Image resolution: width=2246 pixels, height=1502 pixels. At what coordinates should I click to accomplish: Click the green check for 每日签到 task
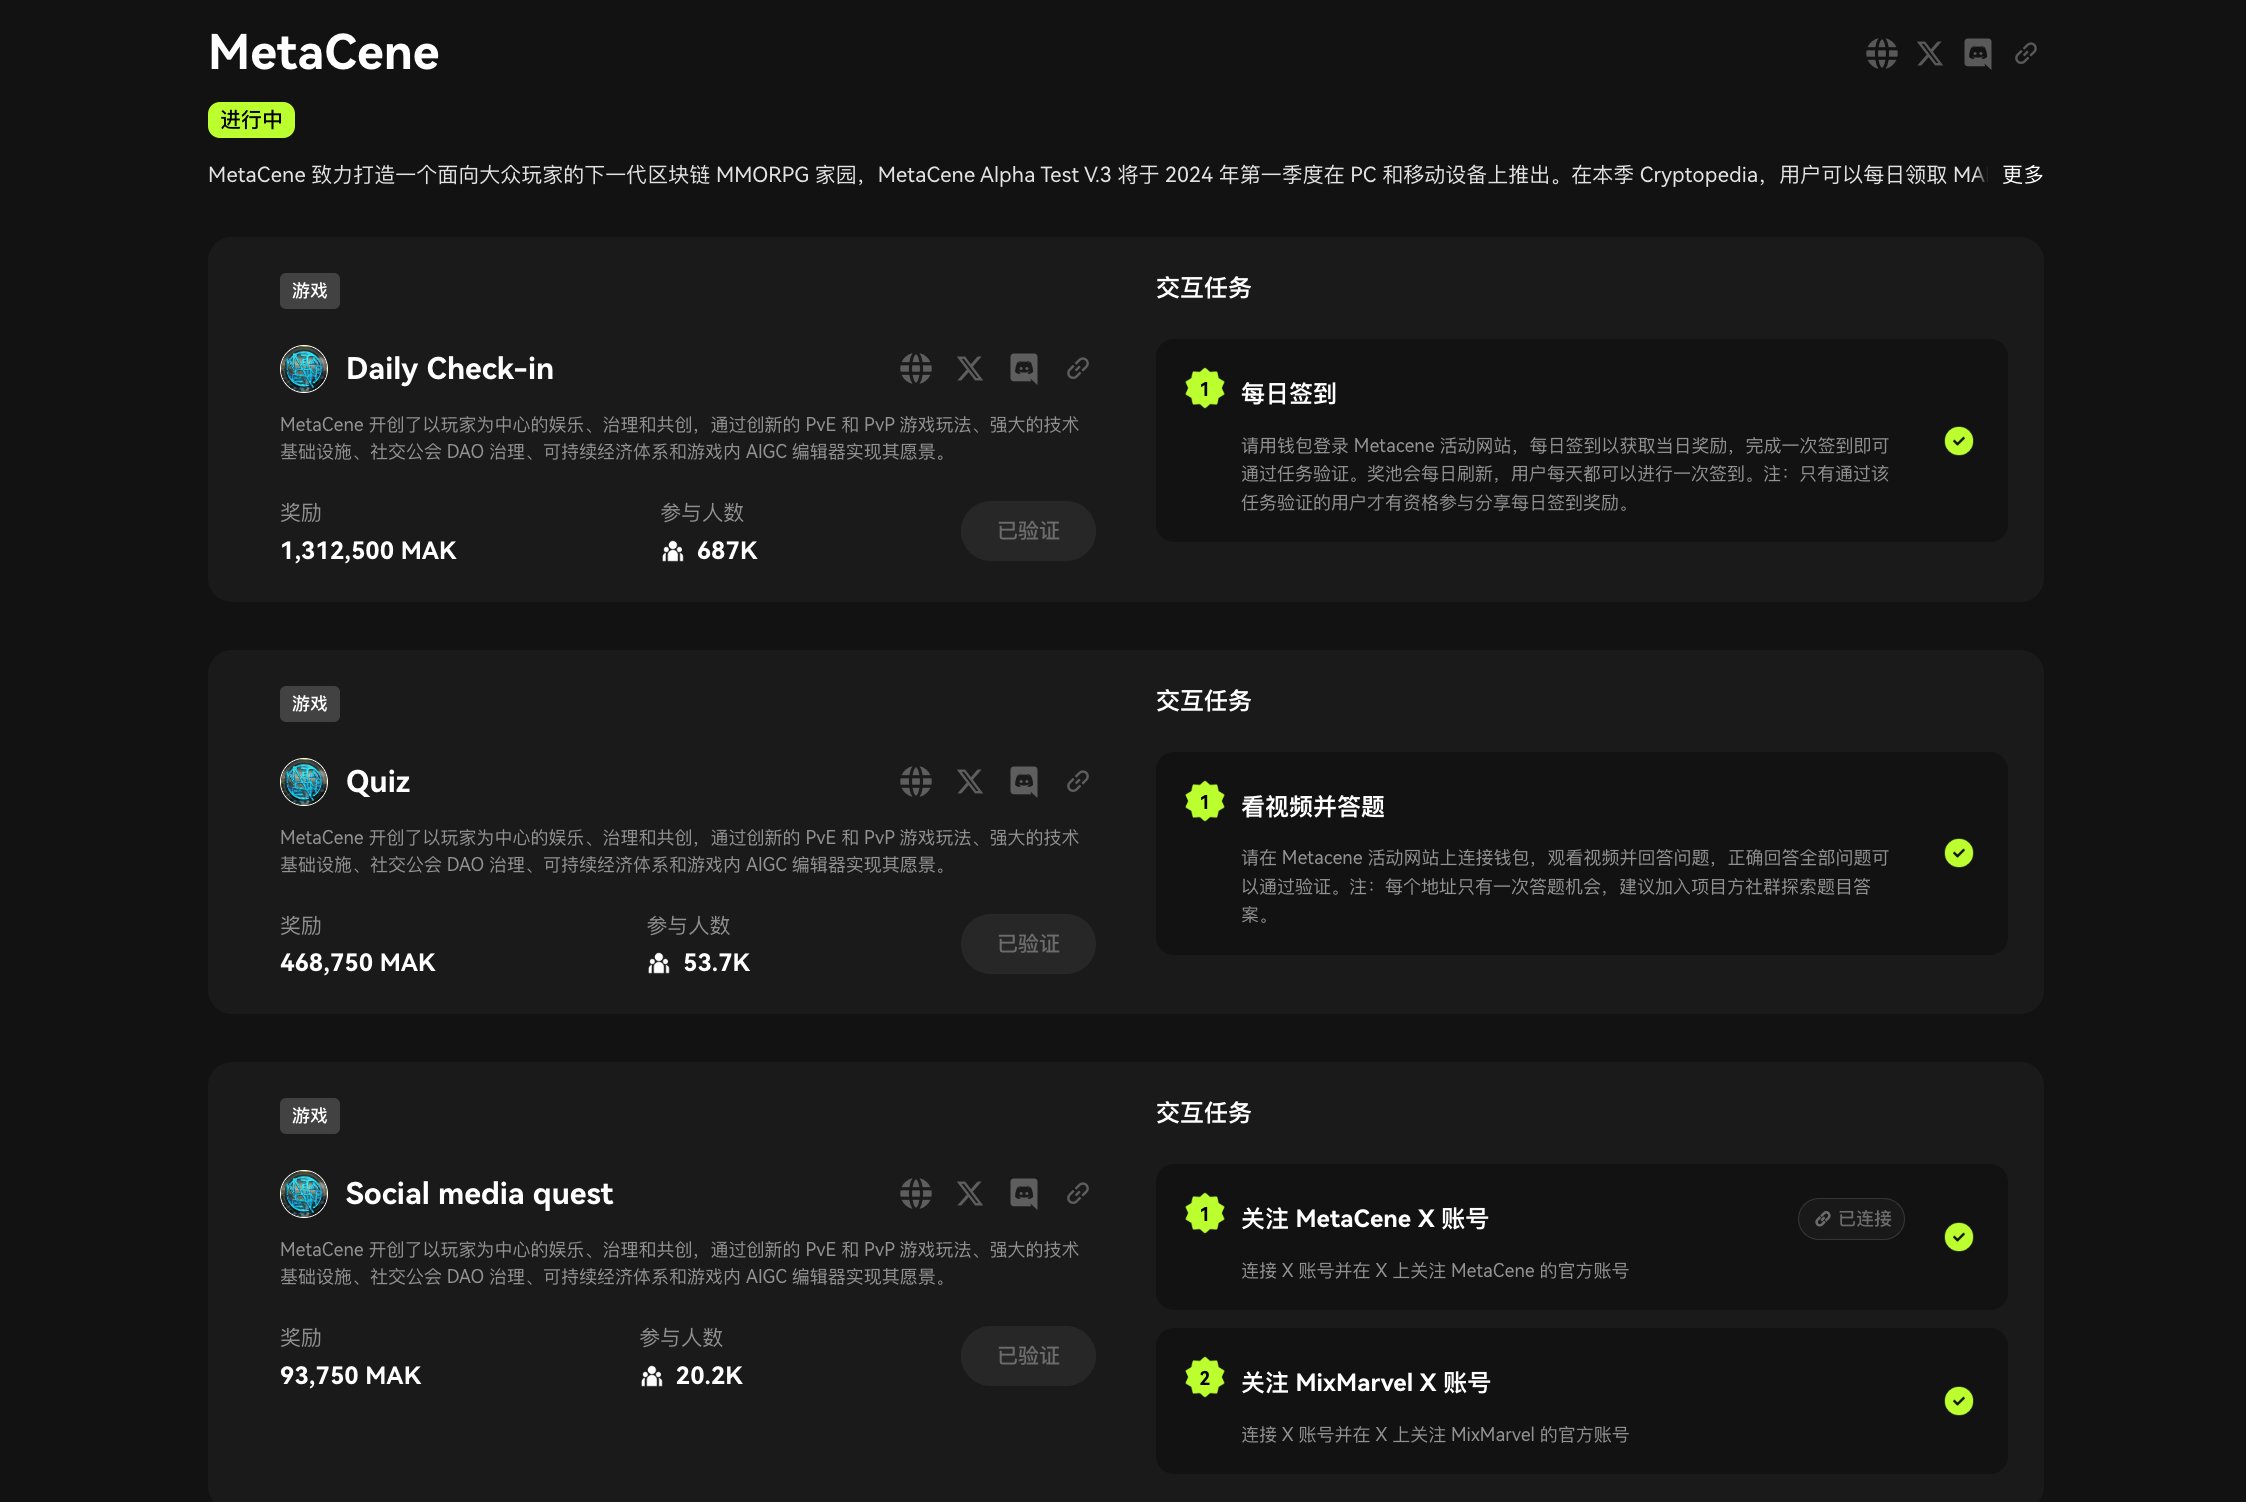(x=1958, y=441)
